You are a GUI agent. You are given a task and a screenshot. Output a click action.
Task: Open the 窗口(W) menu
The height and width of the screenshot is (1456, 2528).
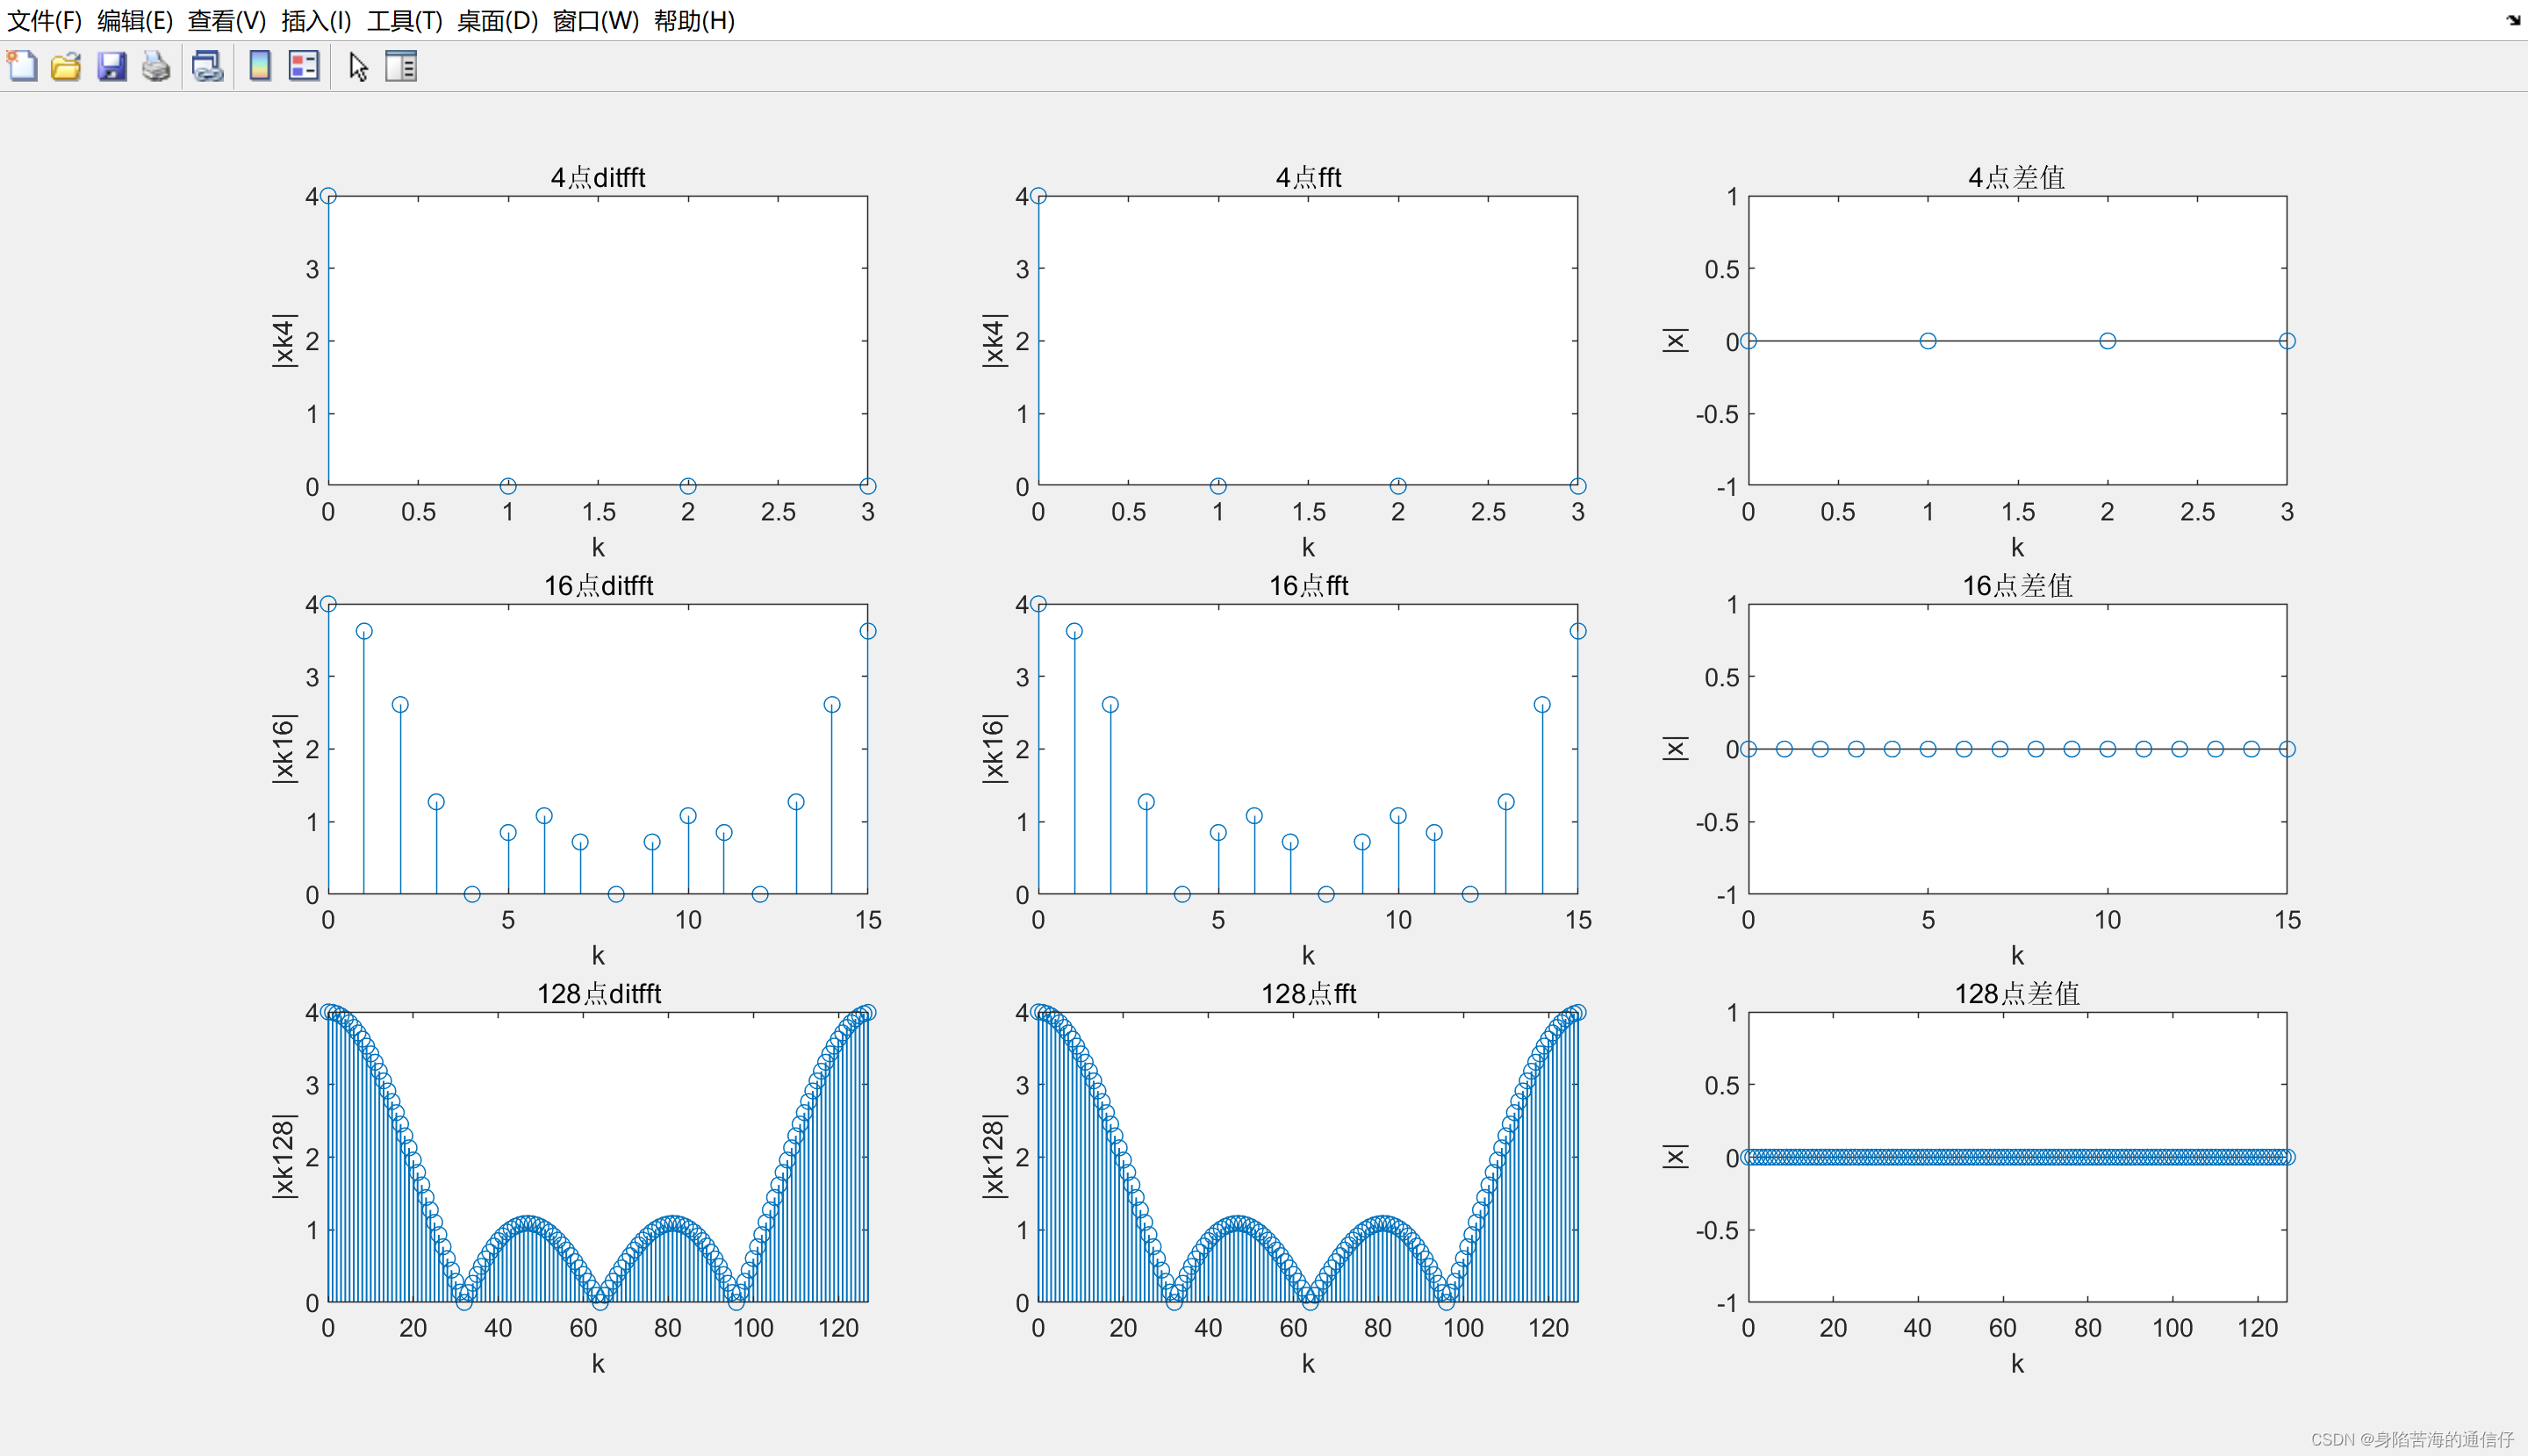(595, 20)
